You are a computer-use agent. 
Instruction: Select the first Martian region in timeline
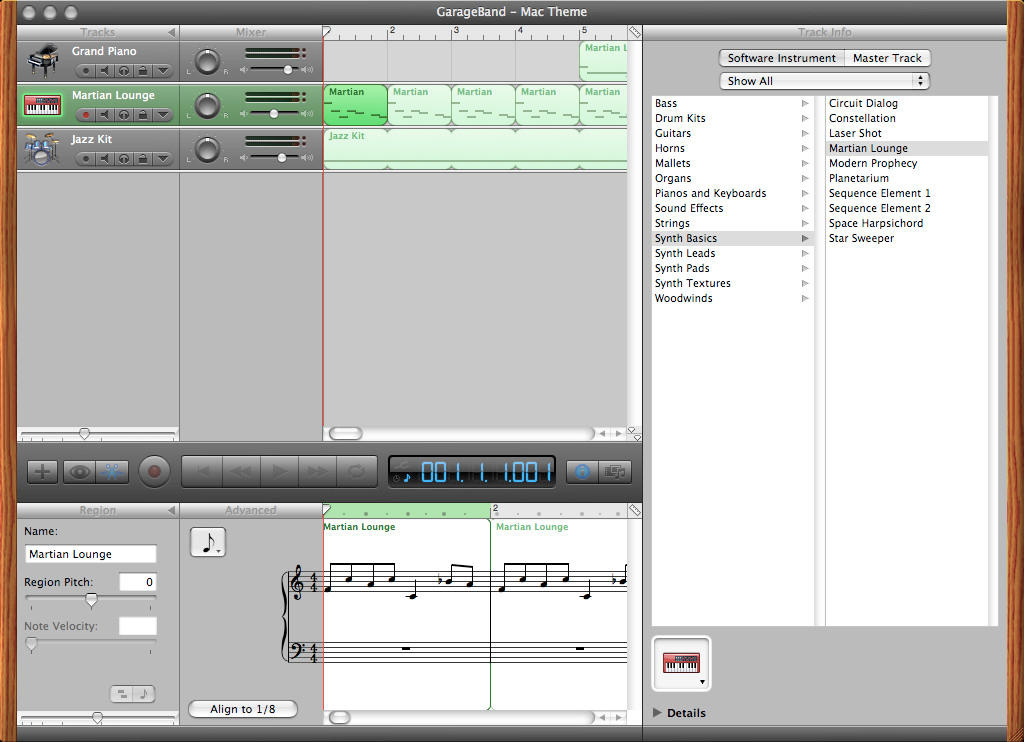click(355, 105)
